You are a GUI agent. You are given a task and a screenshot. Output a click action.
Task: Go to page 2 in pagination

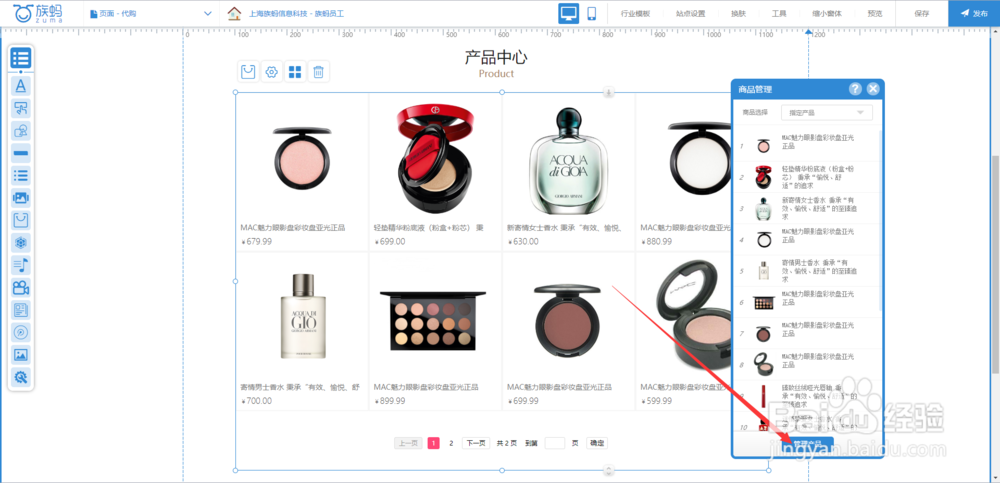point(451,443)
